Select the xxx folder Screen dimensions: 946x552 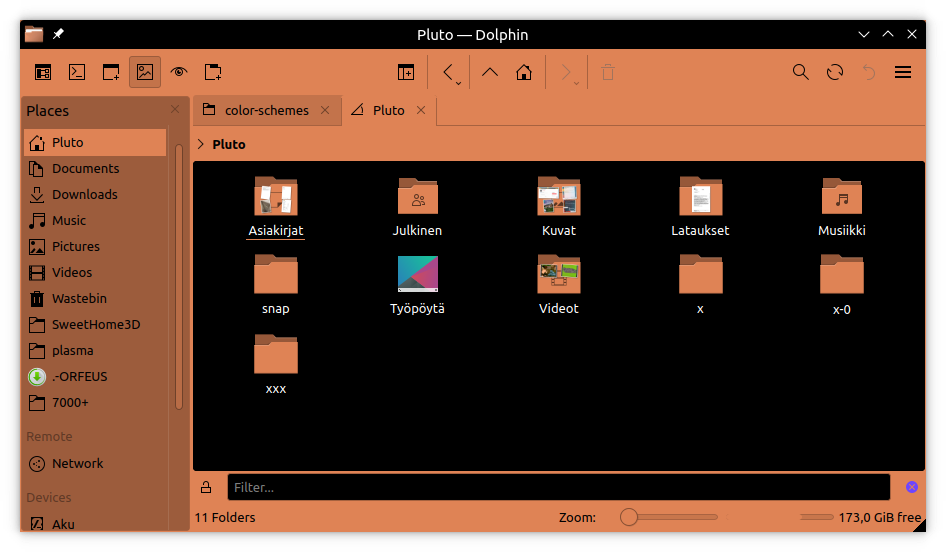click(276, 364)
